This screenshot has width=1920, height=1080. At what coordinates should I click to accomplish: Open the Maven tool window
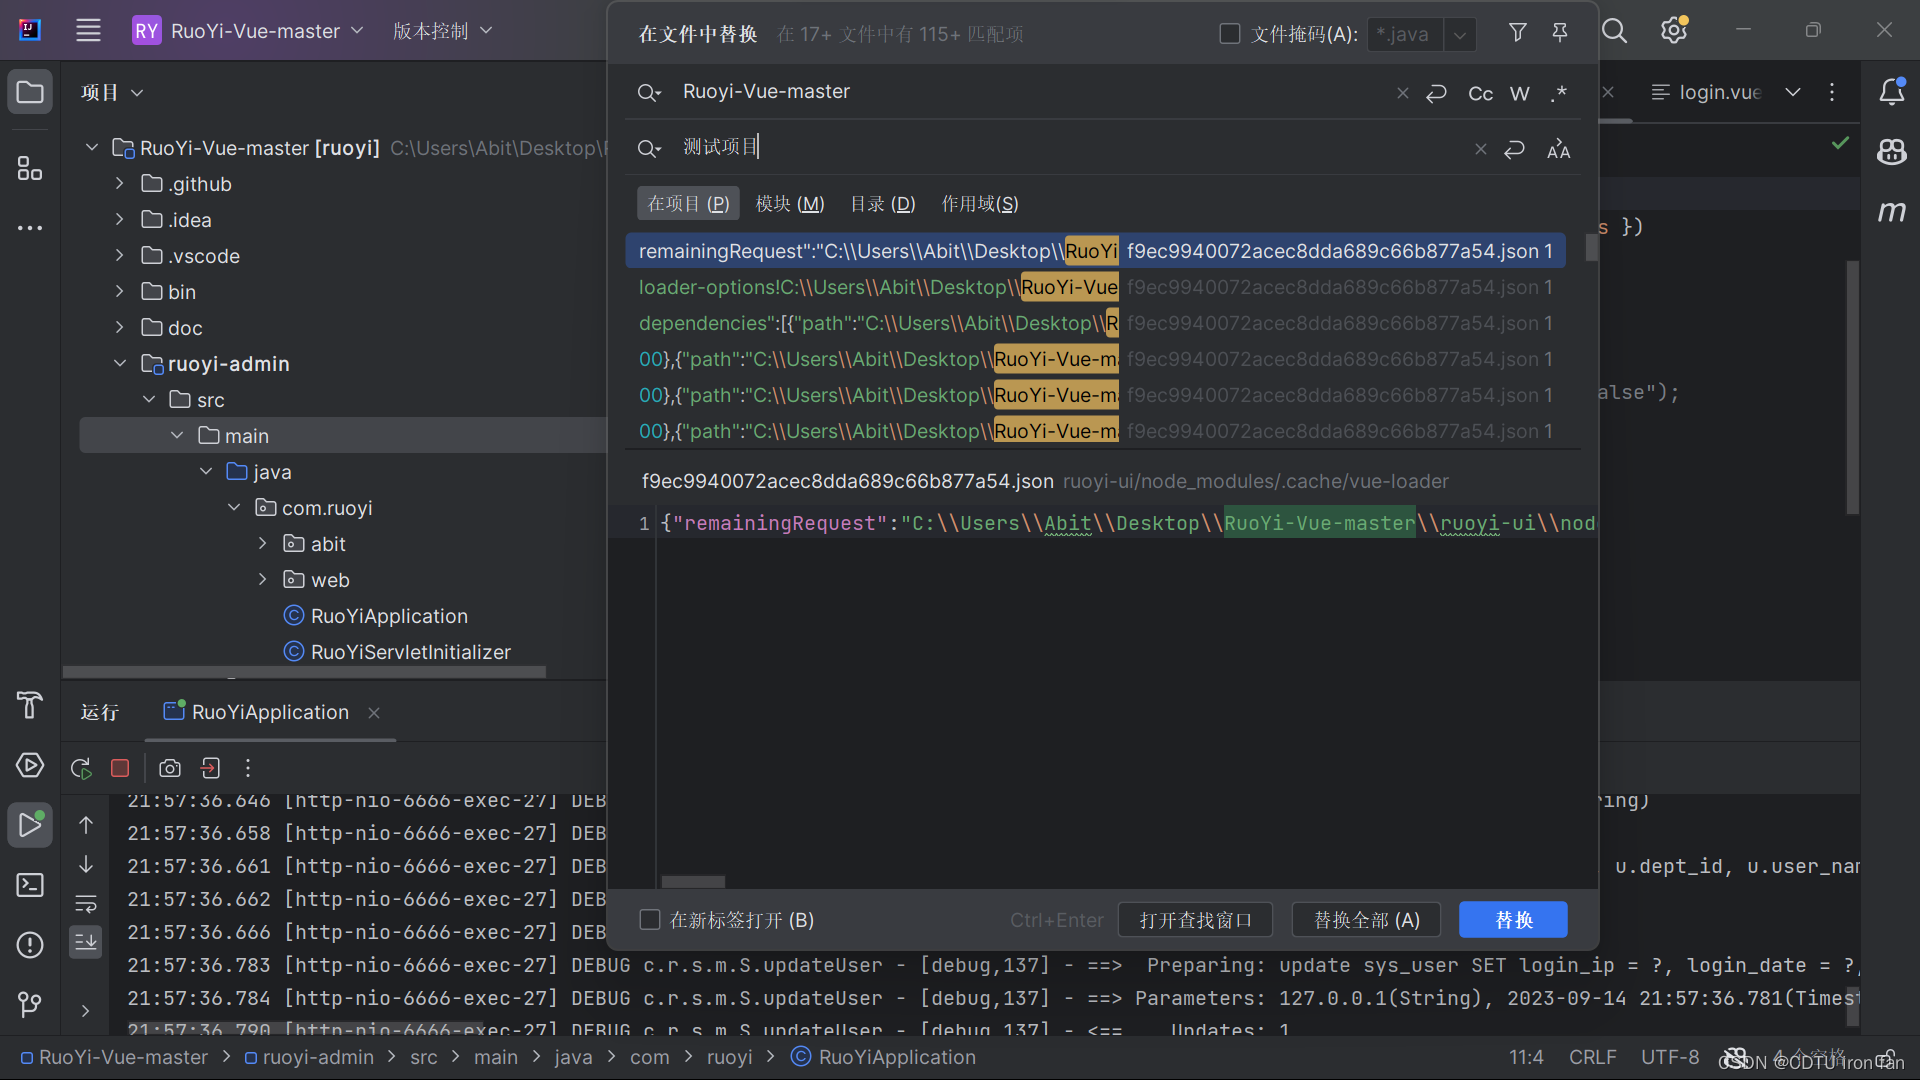[x=1892, y=211]
